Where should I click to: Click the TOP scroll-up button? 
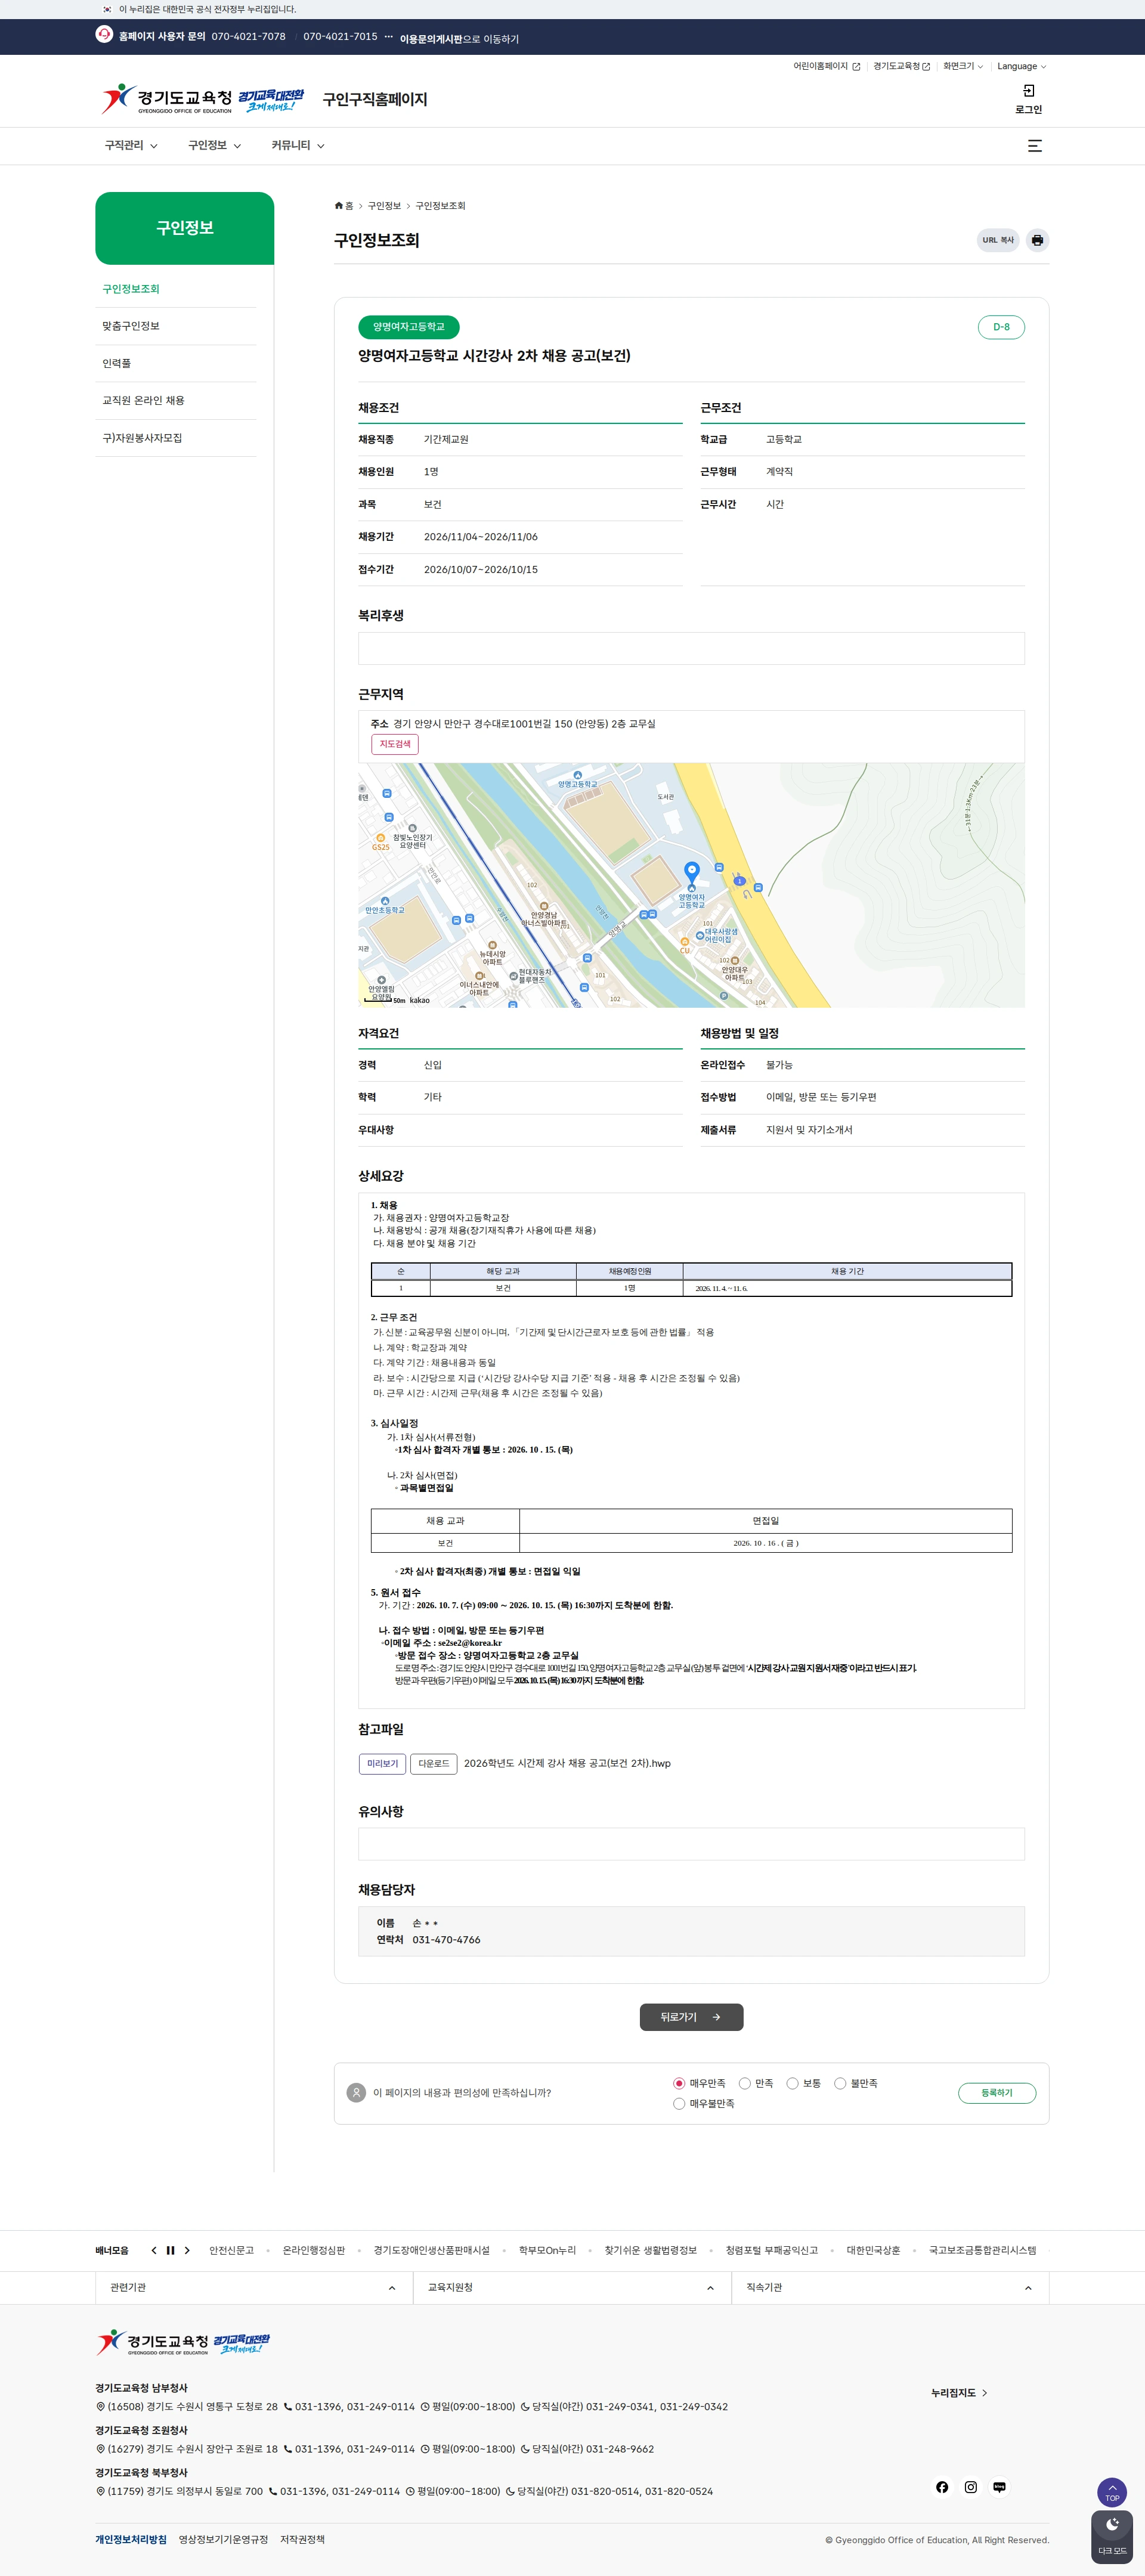click(1112, 2492)
